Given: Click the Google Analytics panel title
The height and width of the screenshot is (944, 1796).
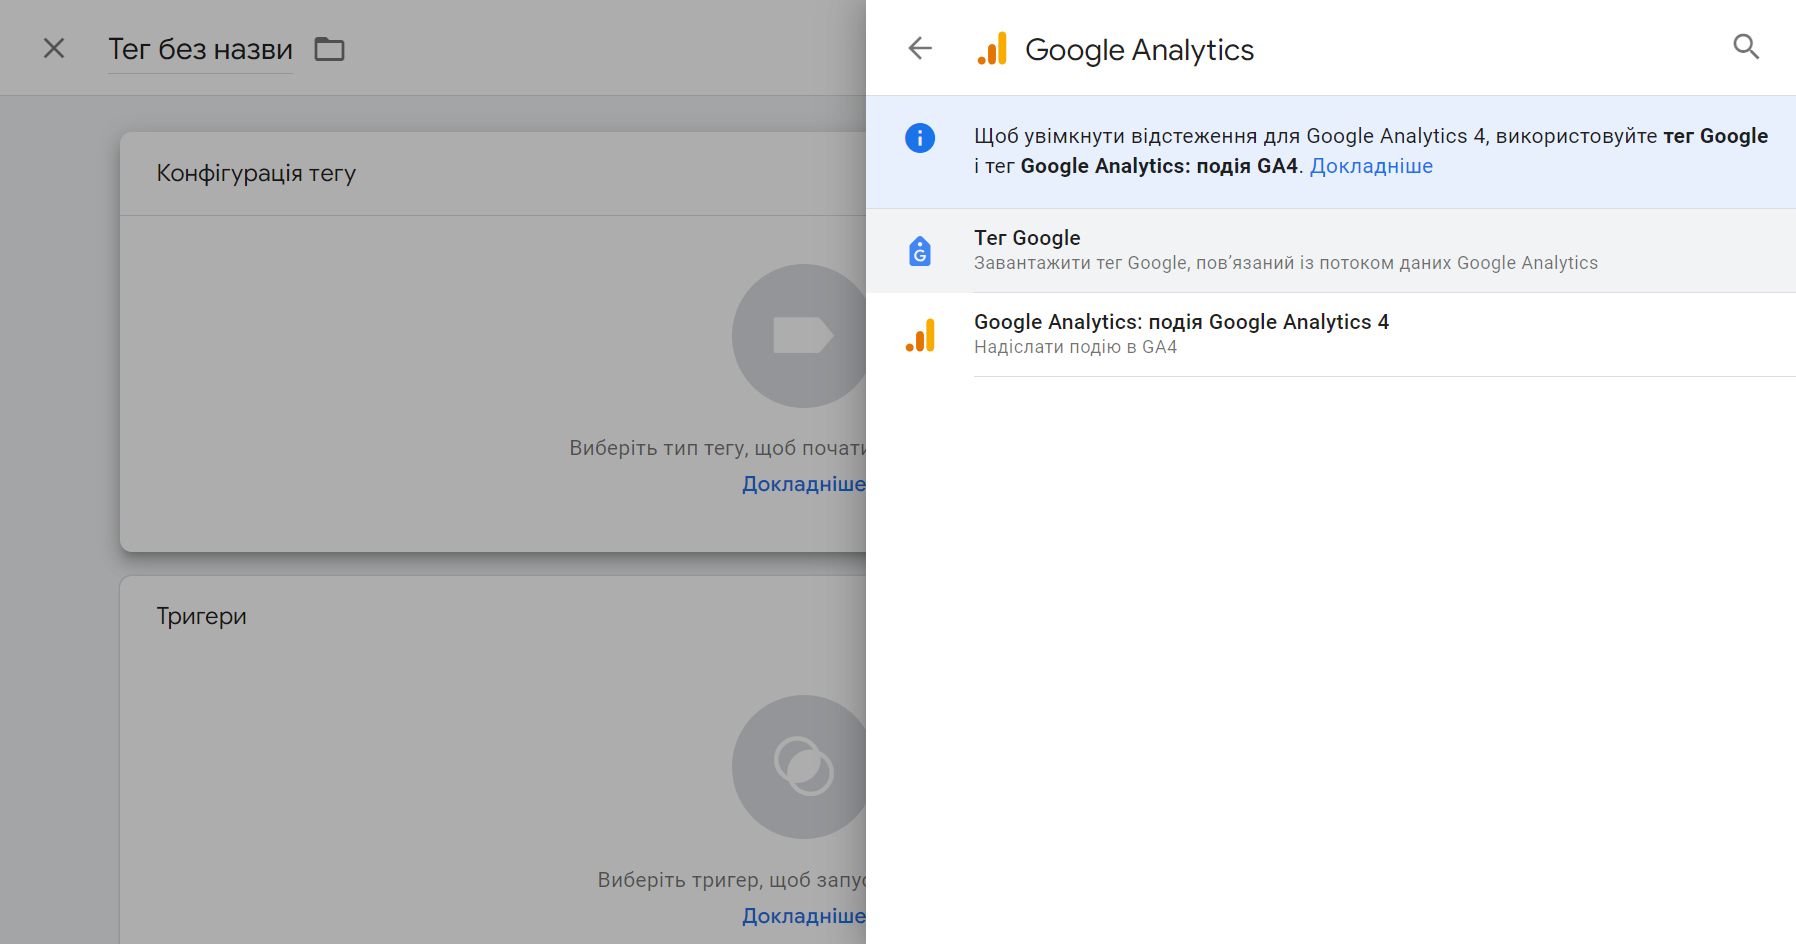Looking at the screenshot, I should [x=1139, y=50].
